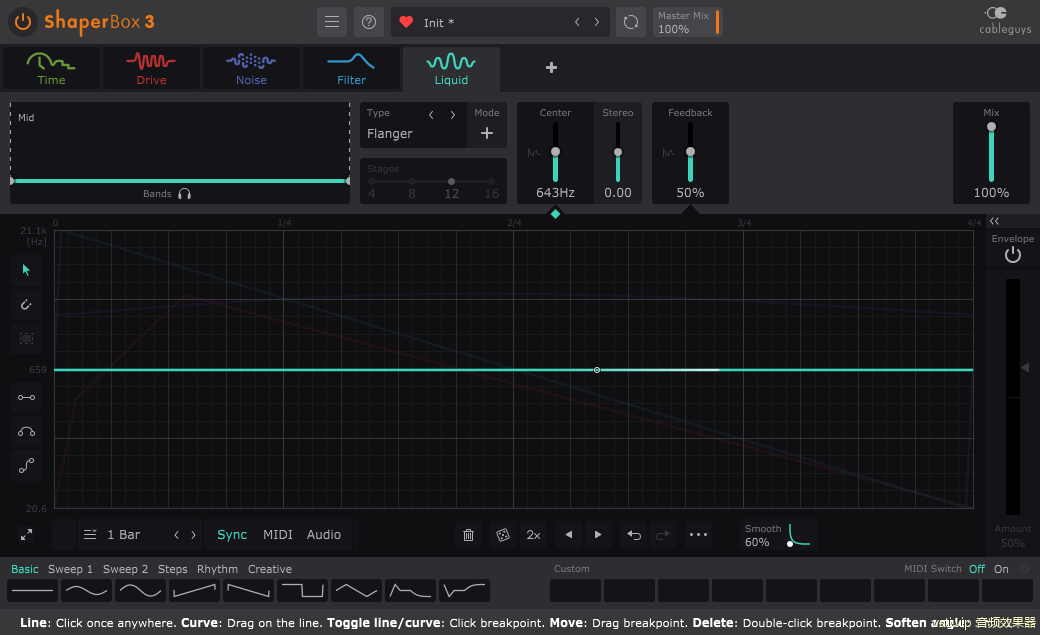Set Stages slider to 12
Image resolution: width=1040 pixels, height=635 pixels.
coord(451,181)
